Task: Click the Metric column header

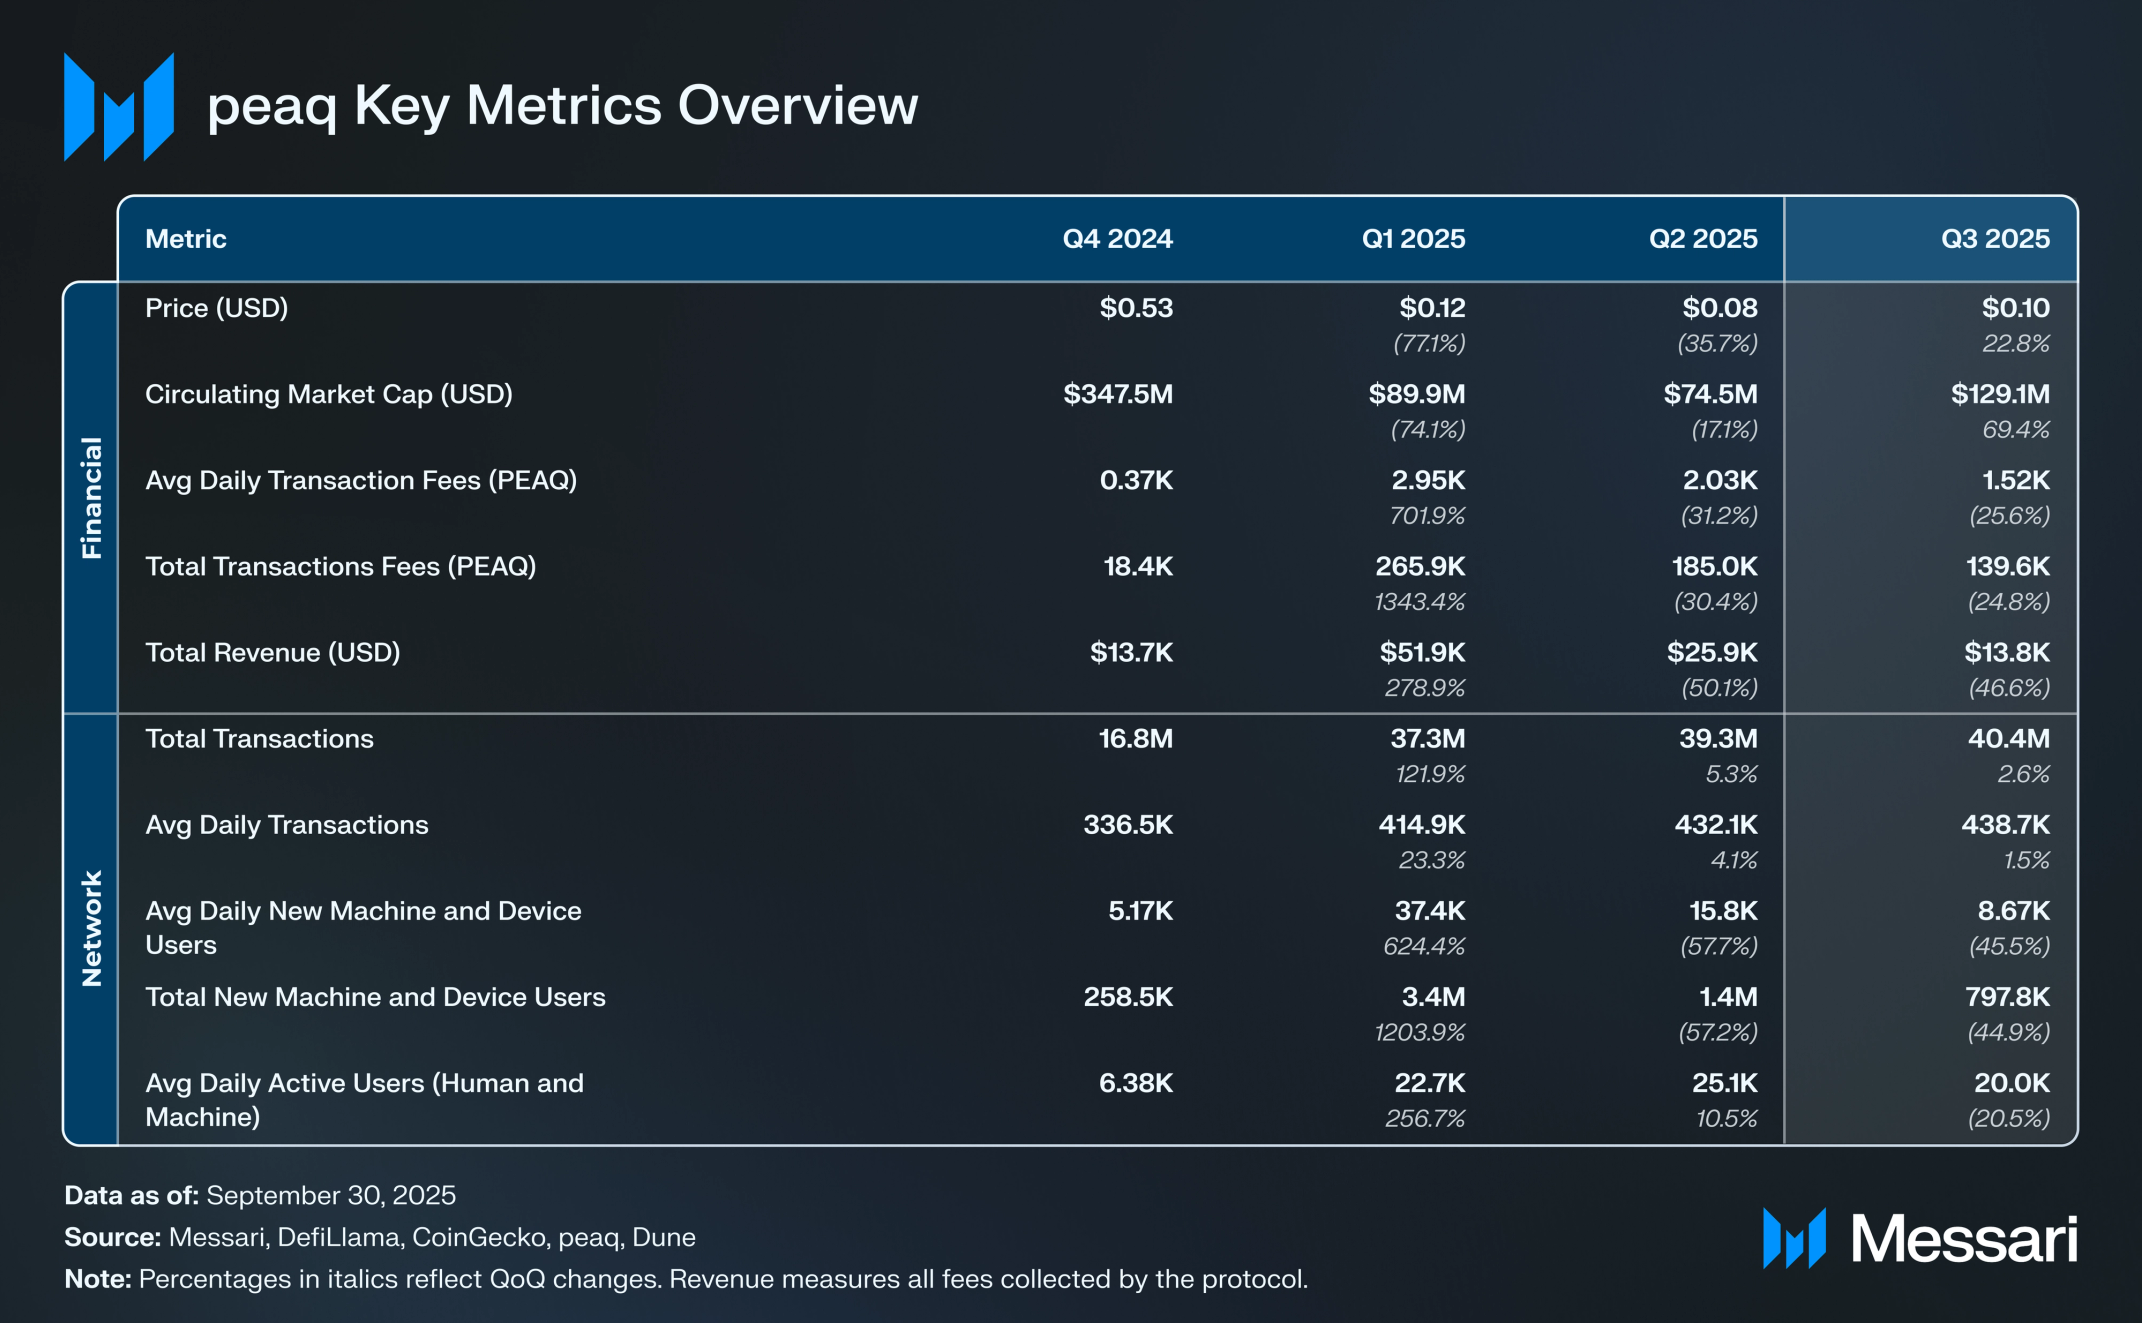Action: pyautogui.click(x=186, y=239)
